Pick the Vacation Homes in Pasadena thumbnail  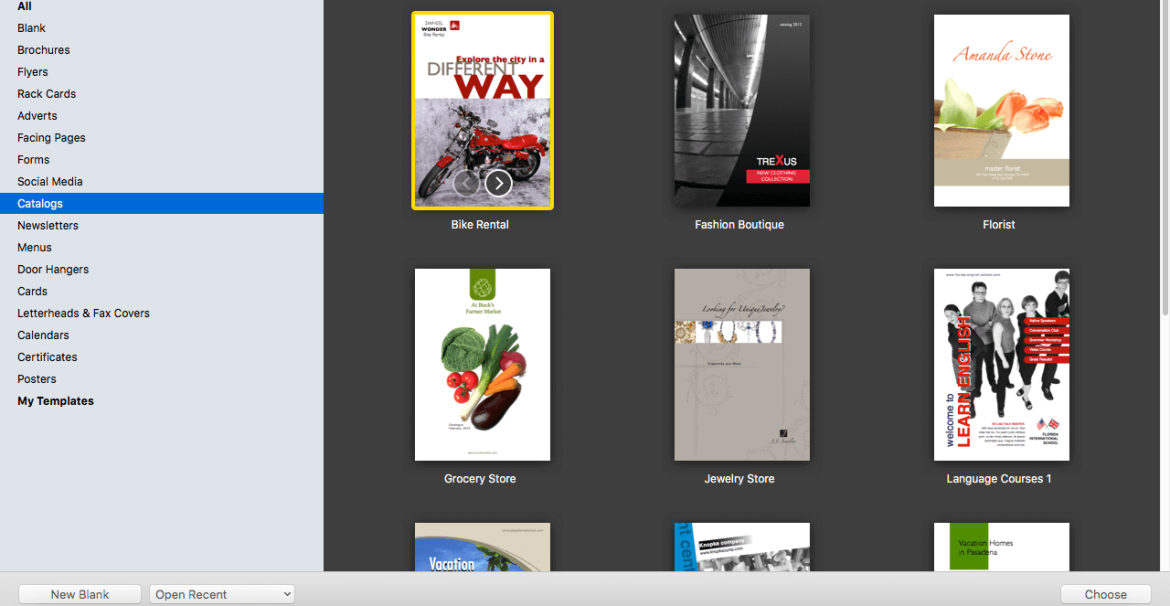click(1001, 547)
